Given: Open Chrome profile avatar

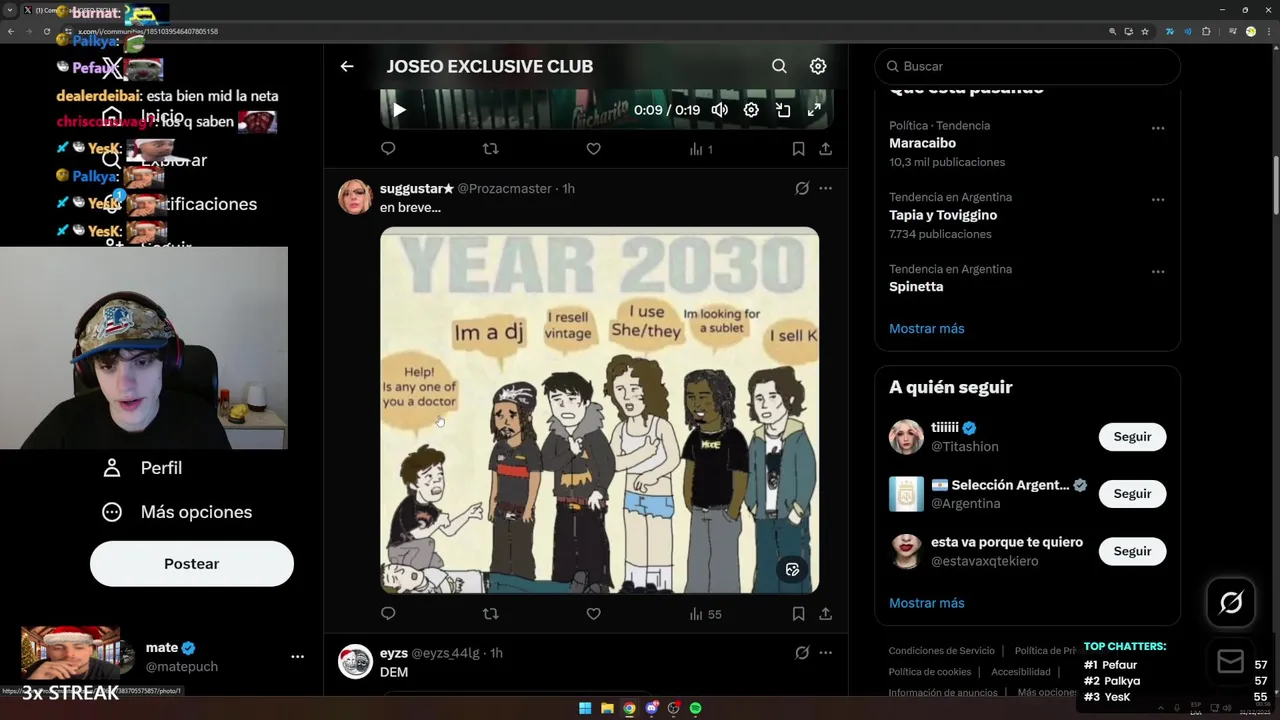Looking at the screenshot, I should 1250,31.
